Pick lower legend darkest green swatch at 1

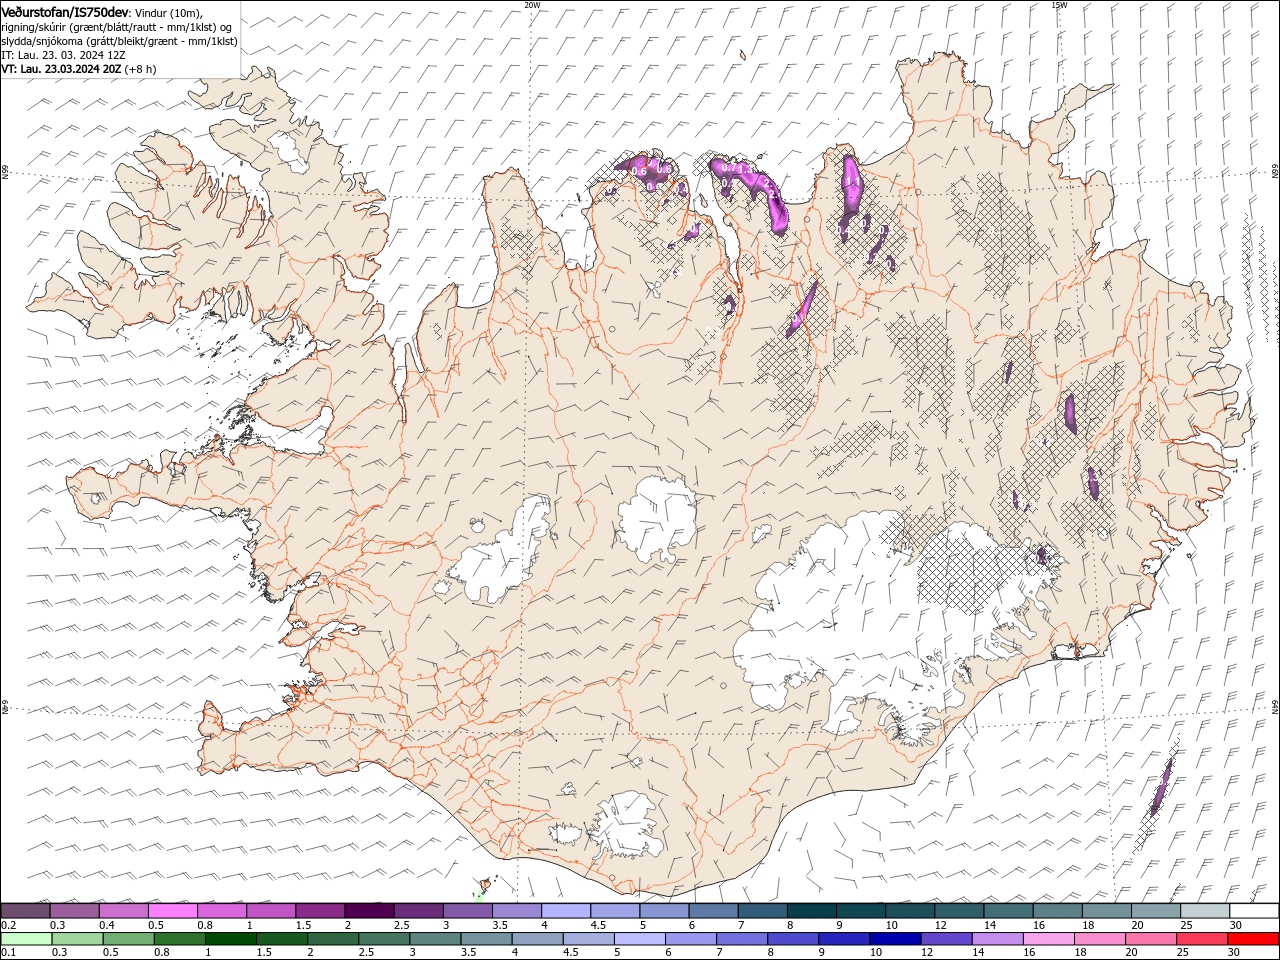click(x=230, y=939)
